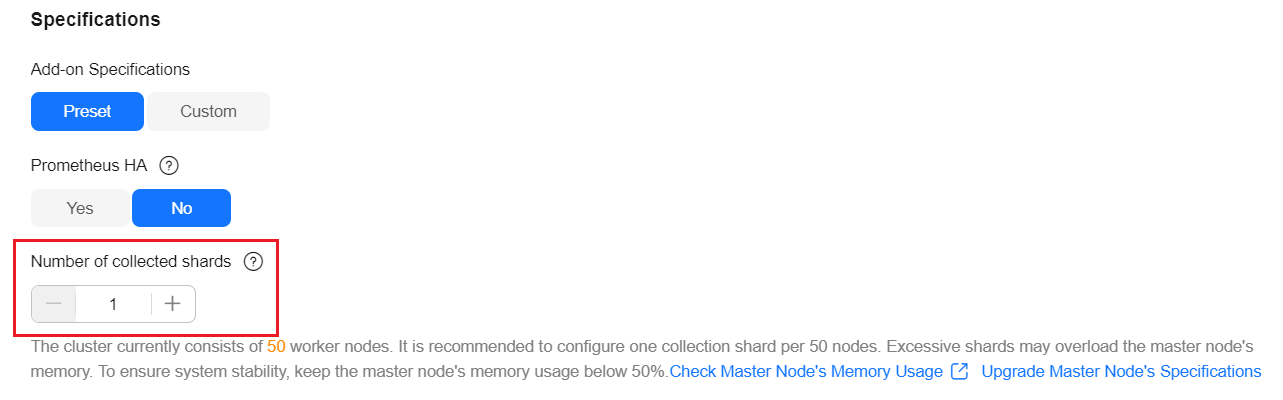Click the Number of collected shards label
The image size is (1283, 400).
131,262
